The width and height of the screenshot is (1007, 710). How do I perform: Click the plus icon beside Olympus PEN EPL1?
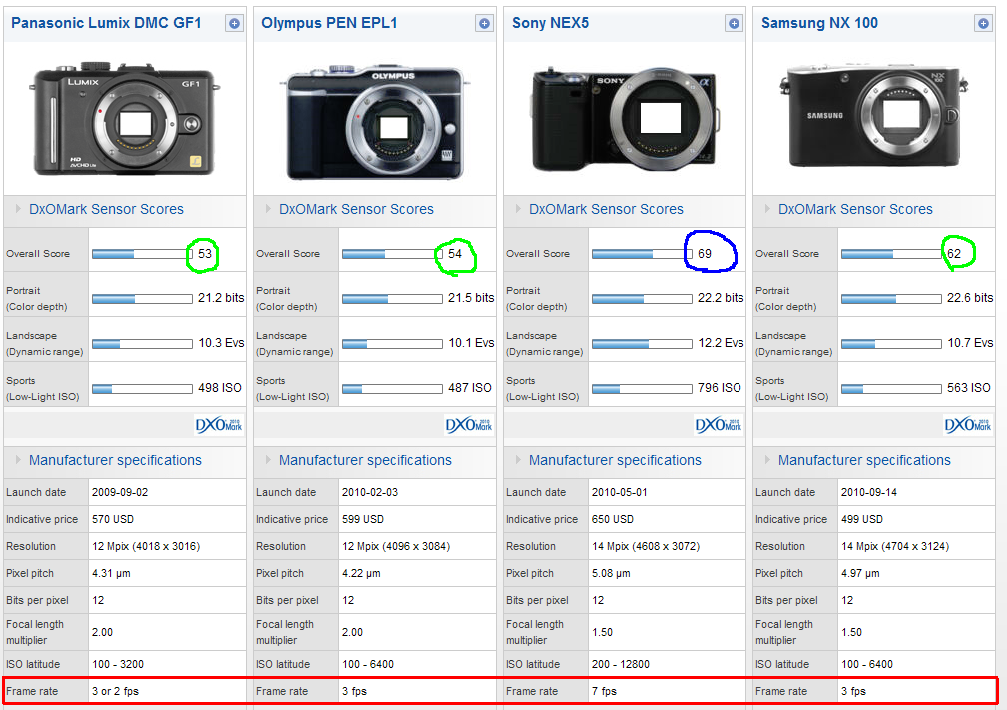484,24
